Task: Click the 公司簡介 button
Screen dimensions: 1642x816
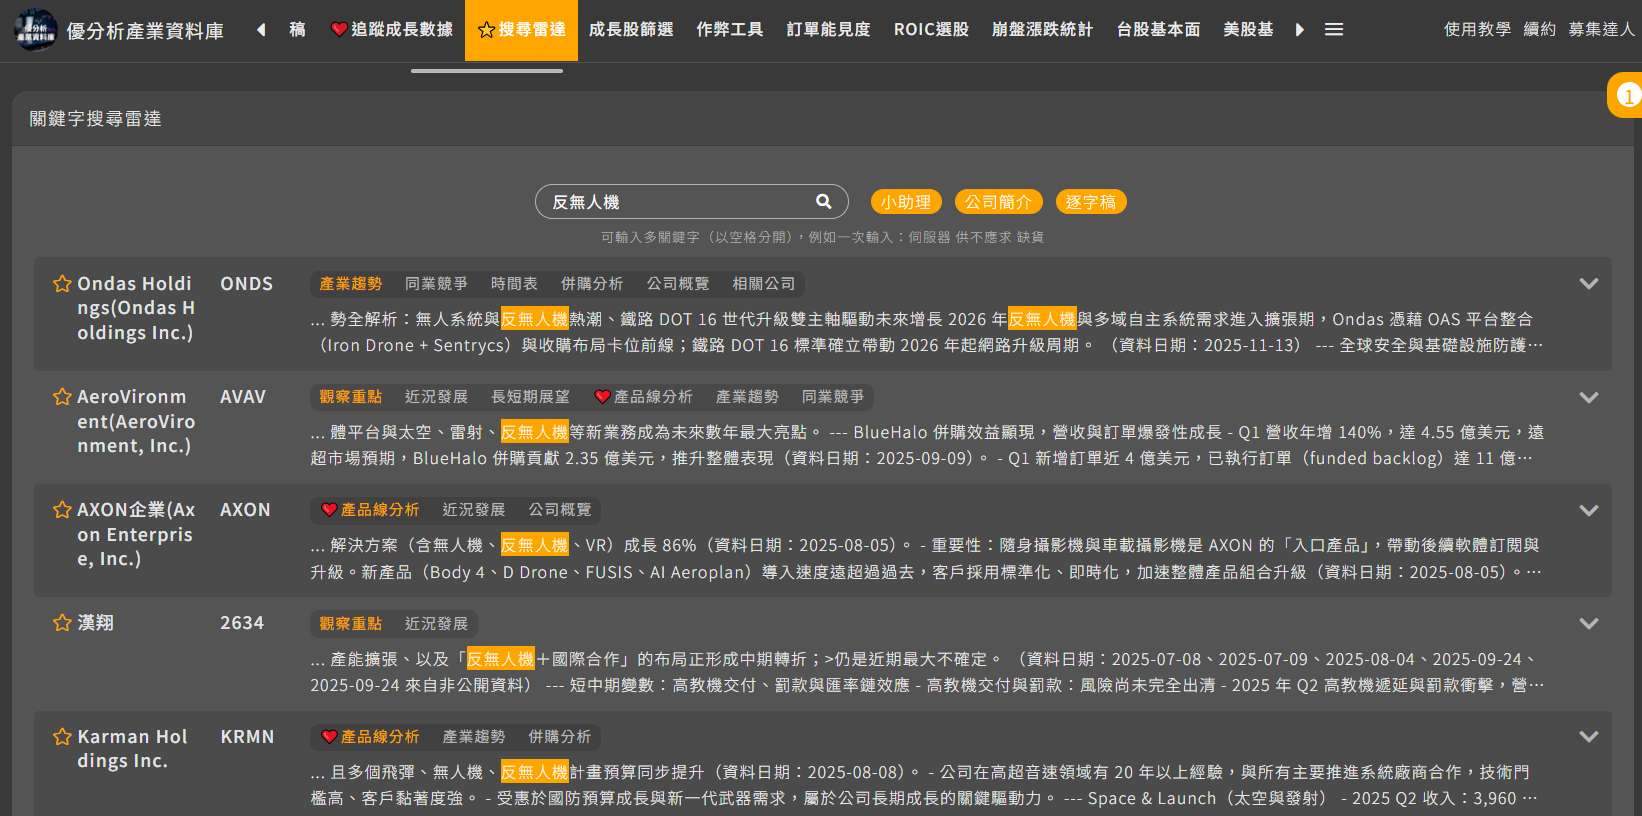Action: 998,202
